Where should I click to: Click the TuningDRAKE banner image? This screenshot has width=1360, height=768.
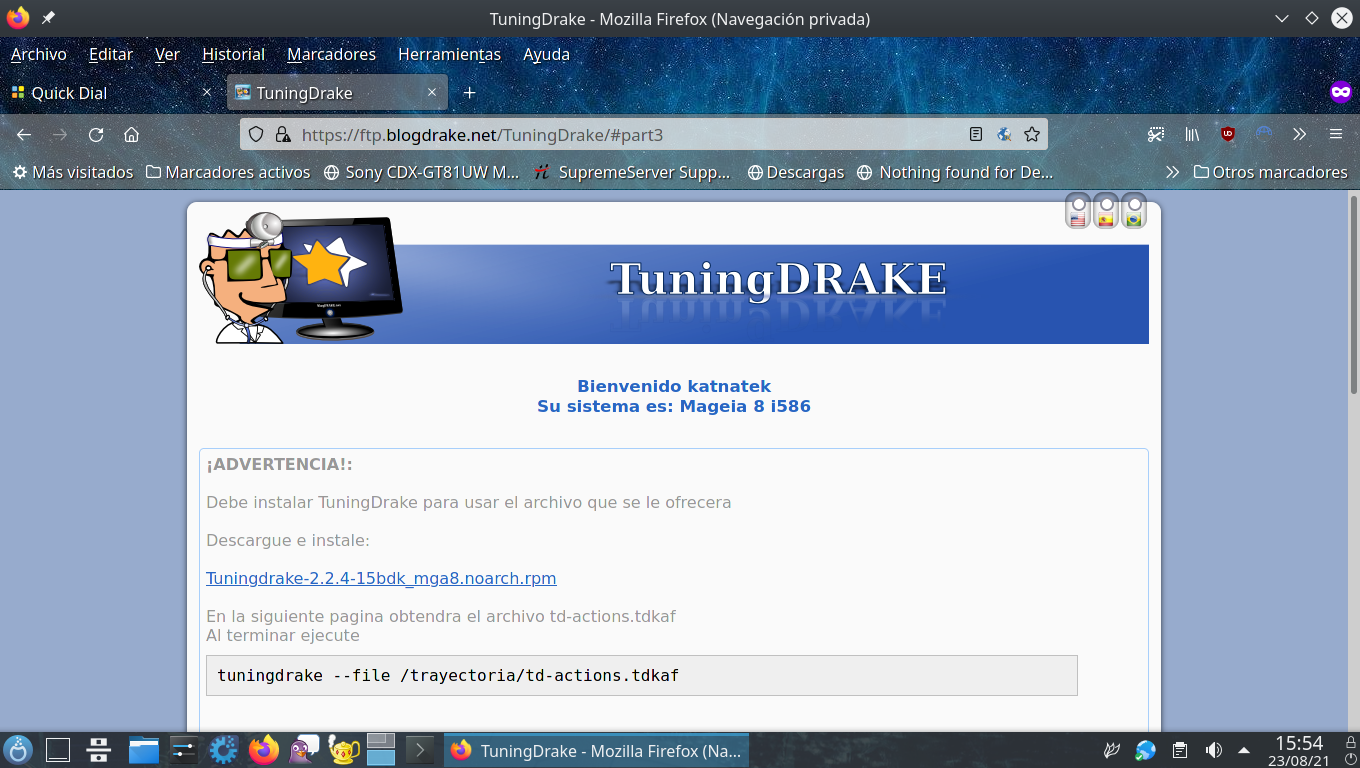click(x=674, y=279)
